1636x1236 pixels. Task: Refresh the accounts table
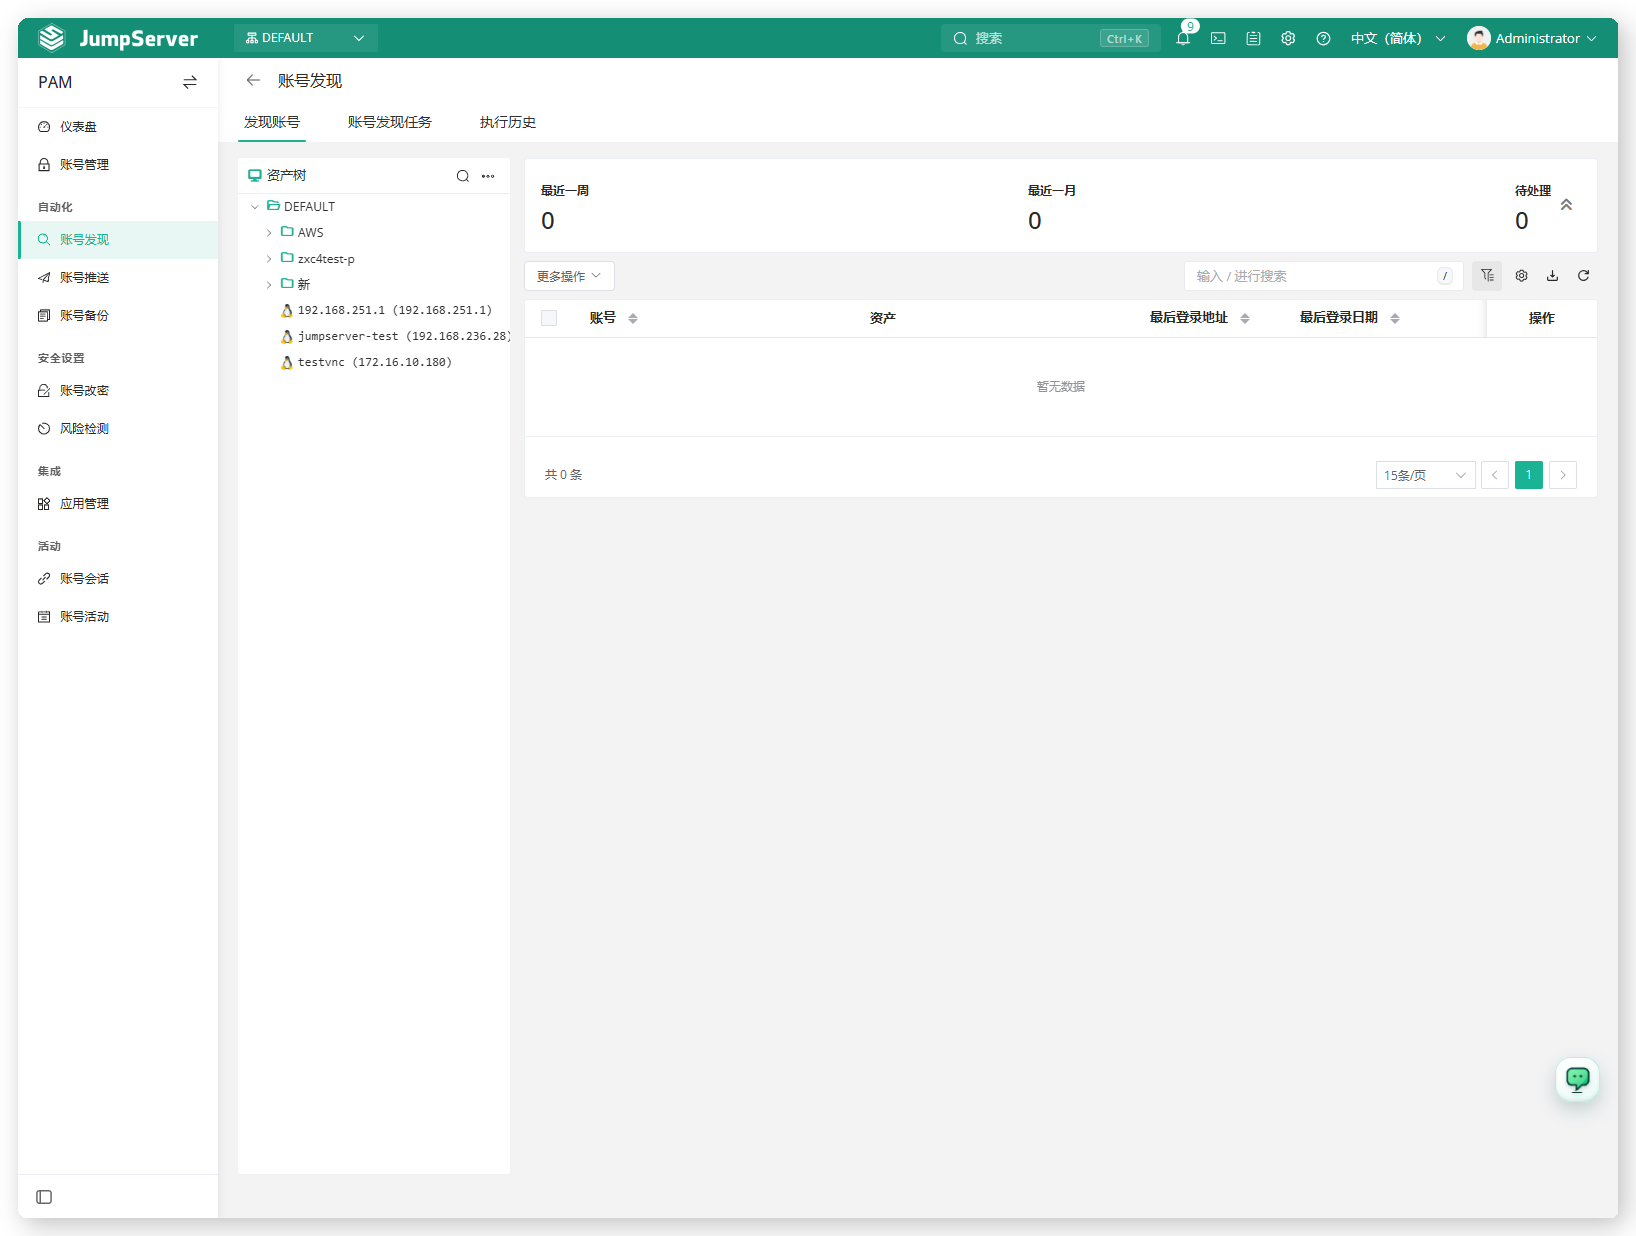click(x=1583, y=276)
